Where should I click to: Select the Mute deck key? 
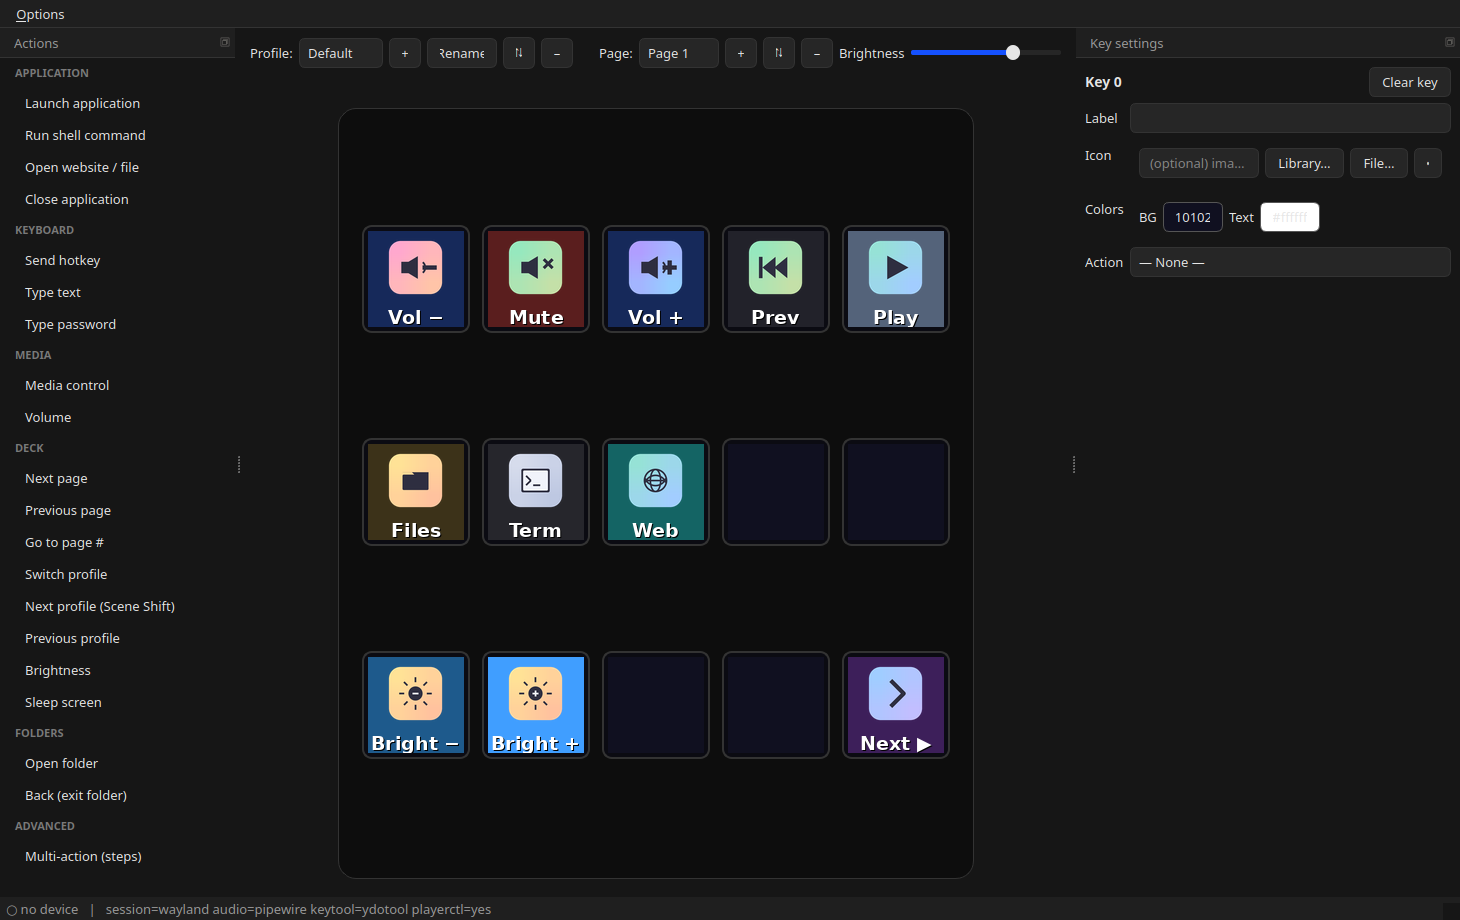pyautogui.click(x=536, y=279)
